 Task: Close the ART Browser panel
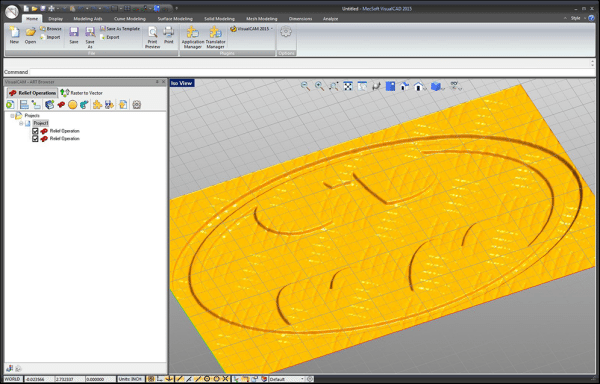pos(164,82)
